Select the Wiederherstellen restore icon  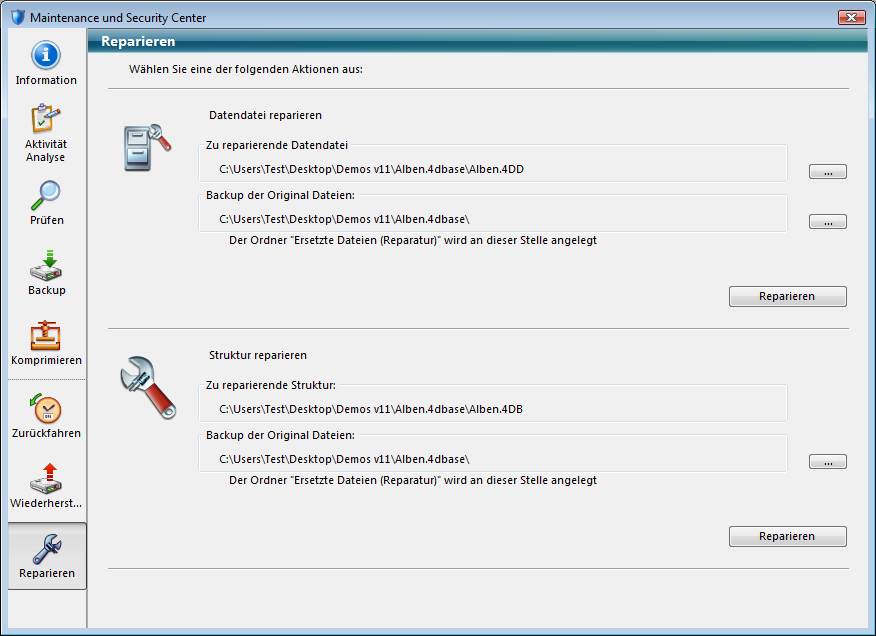tap(46, 478)
